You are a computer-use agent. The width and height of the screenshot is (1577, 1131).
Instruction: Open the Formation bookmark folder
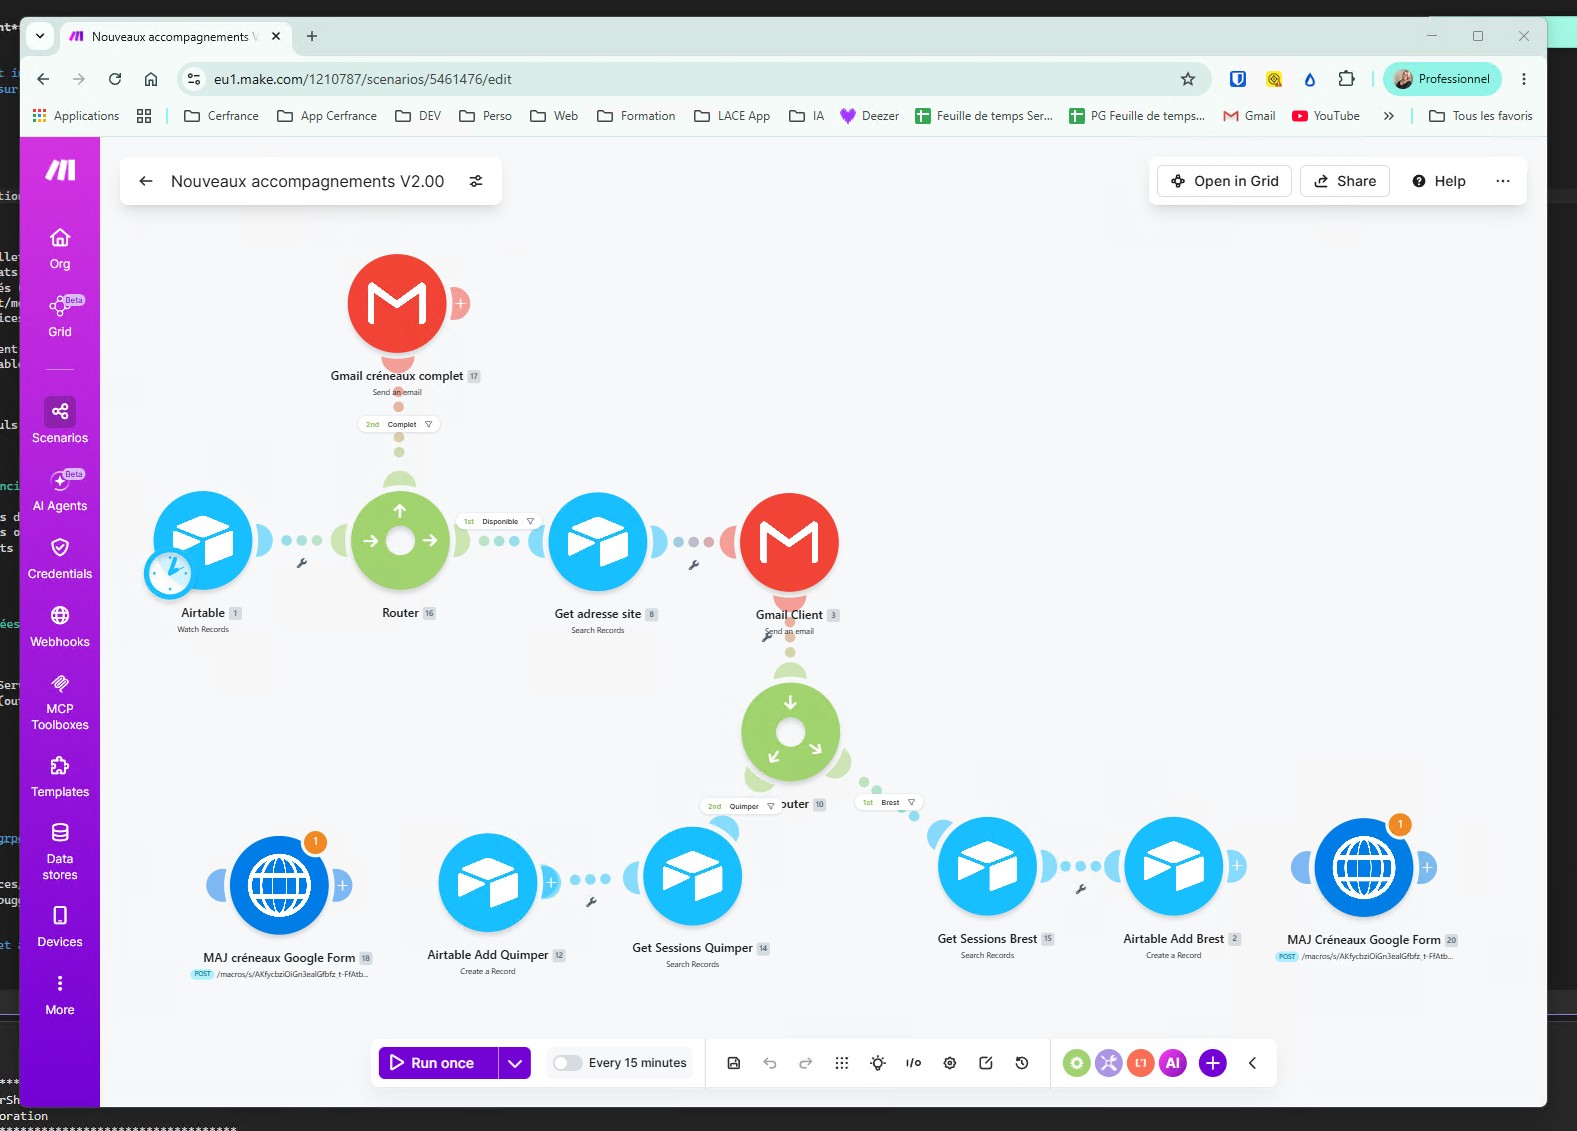click(636, 116)
